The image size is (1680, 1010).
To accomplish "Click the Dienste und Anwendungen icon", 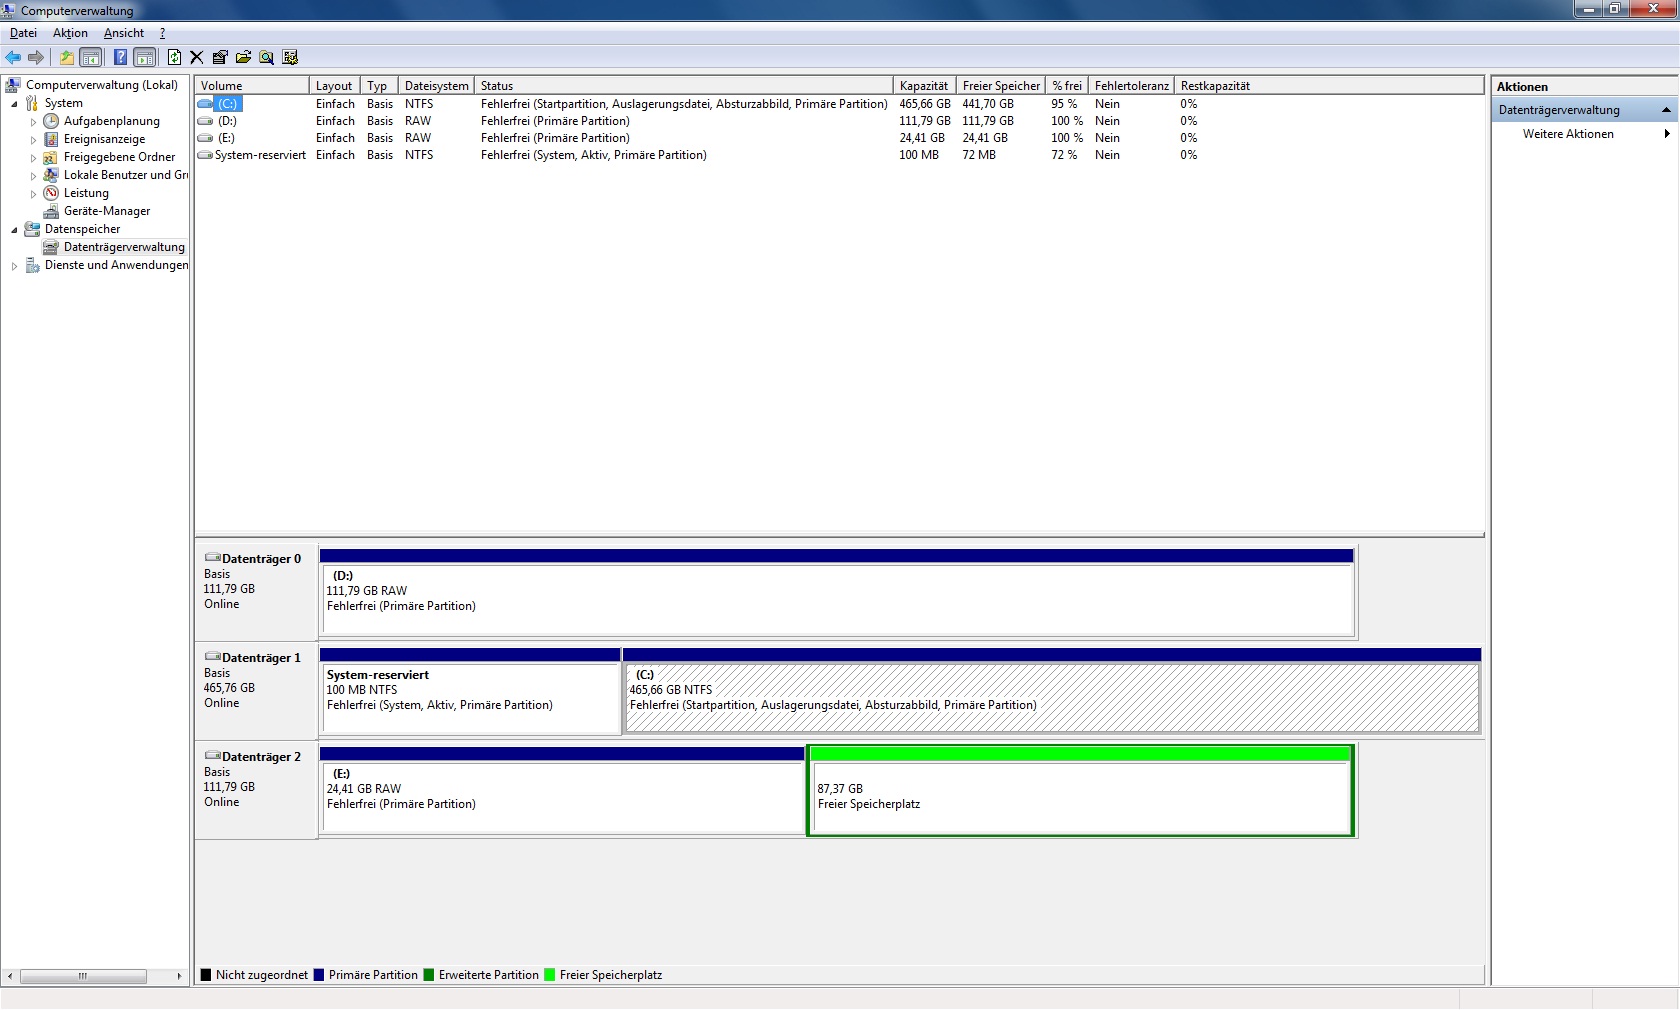I will tap(32, 265).
